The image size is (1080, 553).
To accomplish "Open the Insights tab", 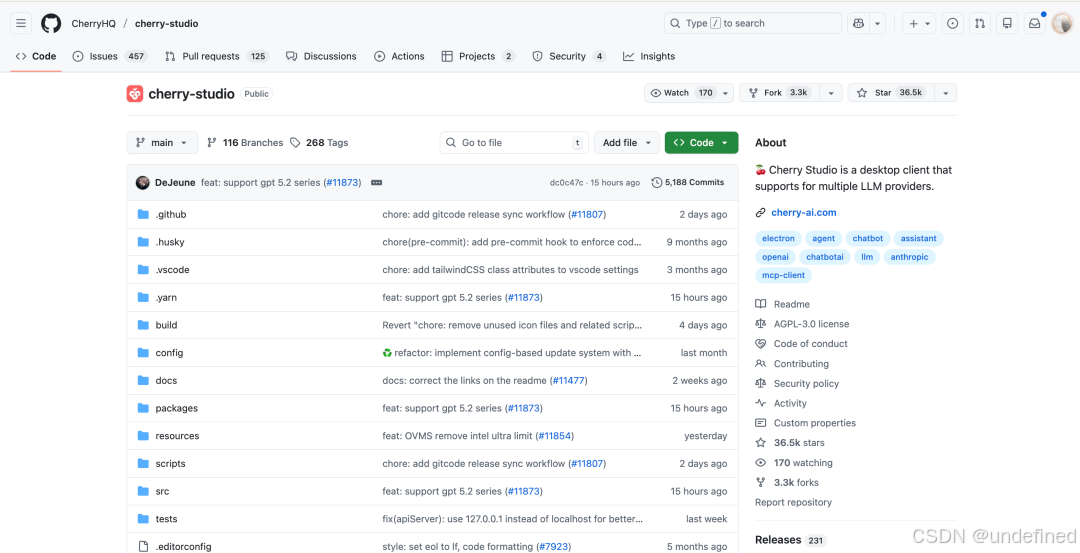I will pos(649,56).
